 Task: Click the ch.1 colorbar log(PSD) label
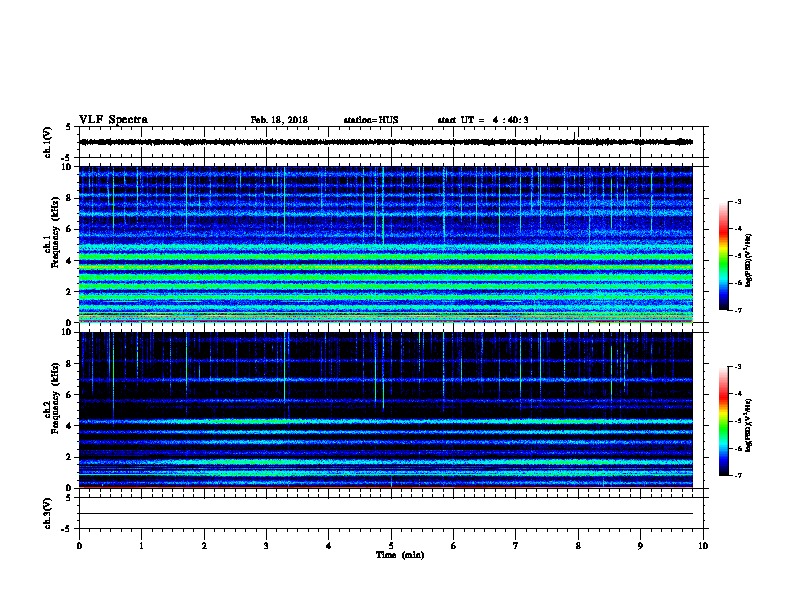tap(748, 260)
